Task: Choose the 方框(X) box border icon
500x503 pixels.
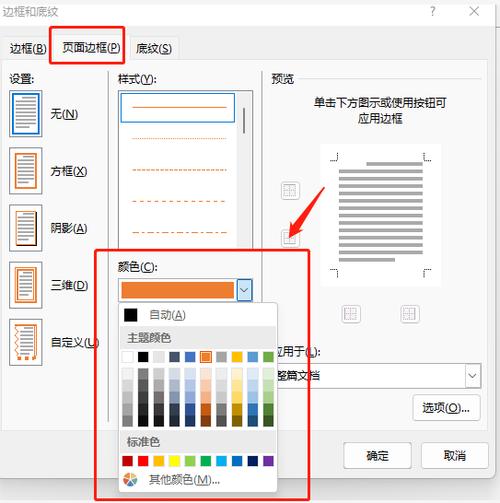Action: [26, 171]
